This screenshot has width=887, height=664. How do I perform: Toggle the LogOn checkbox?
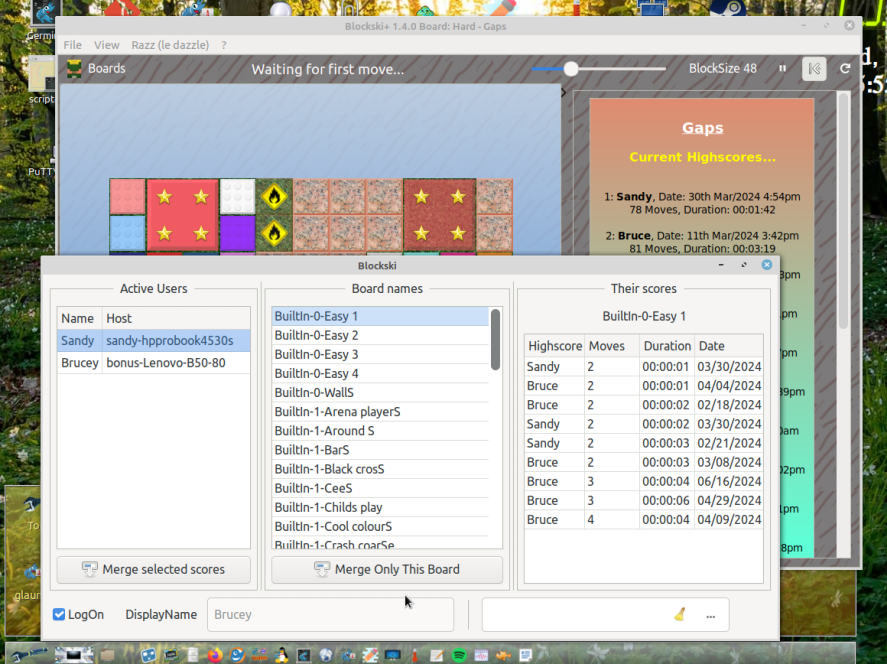59,614
